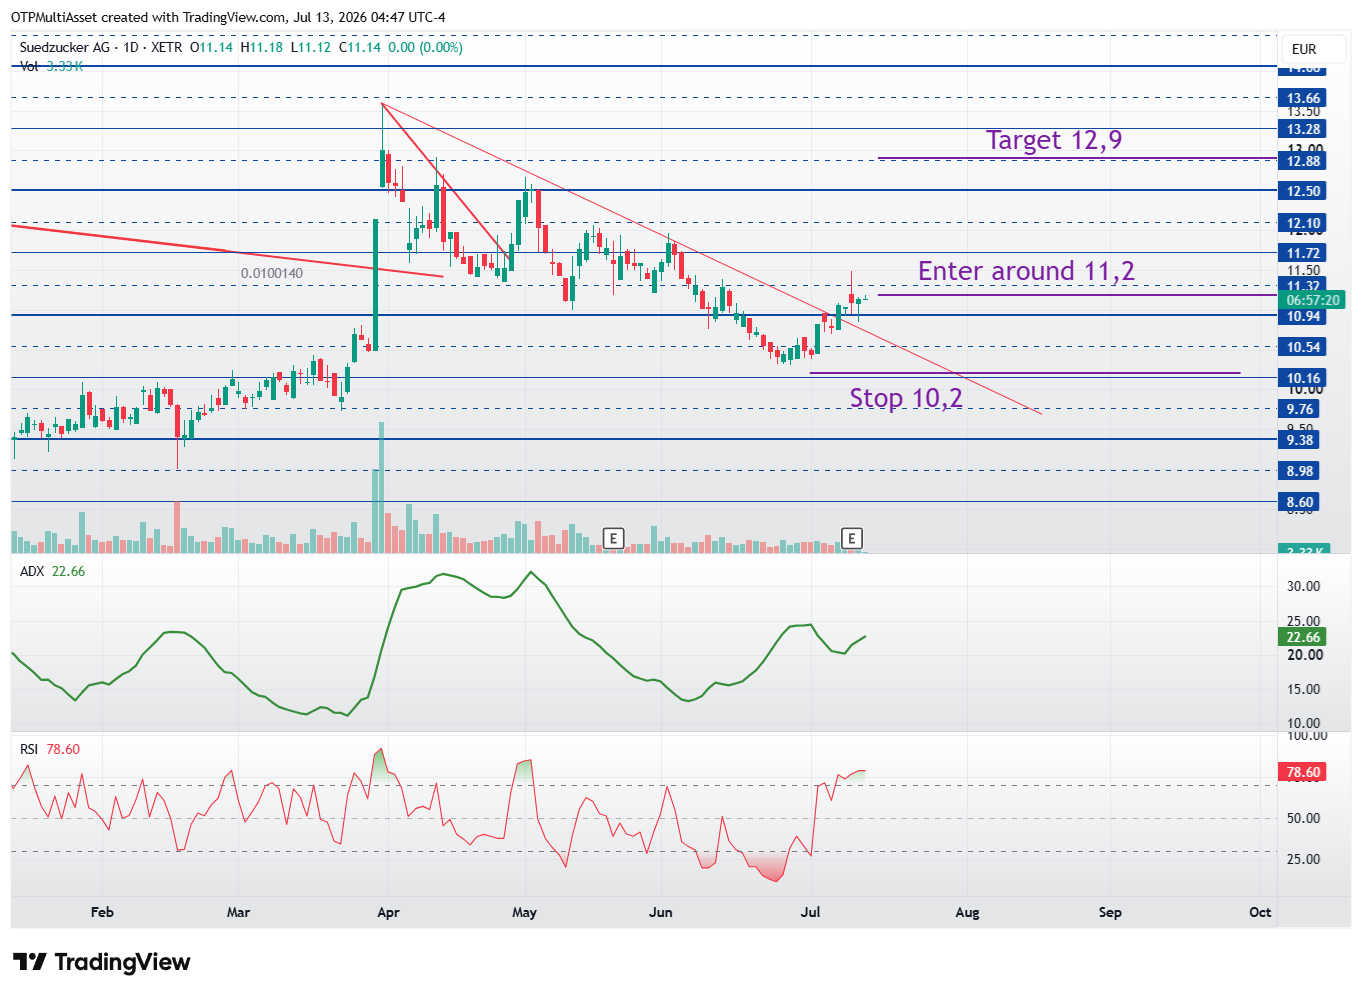Viewport: 1362px width, 996px height.
Task: Select the 12.88 price level tag
Action: point(1303,161)
